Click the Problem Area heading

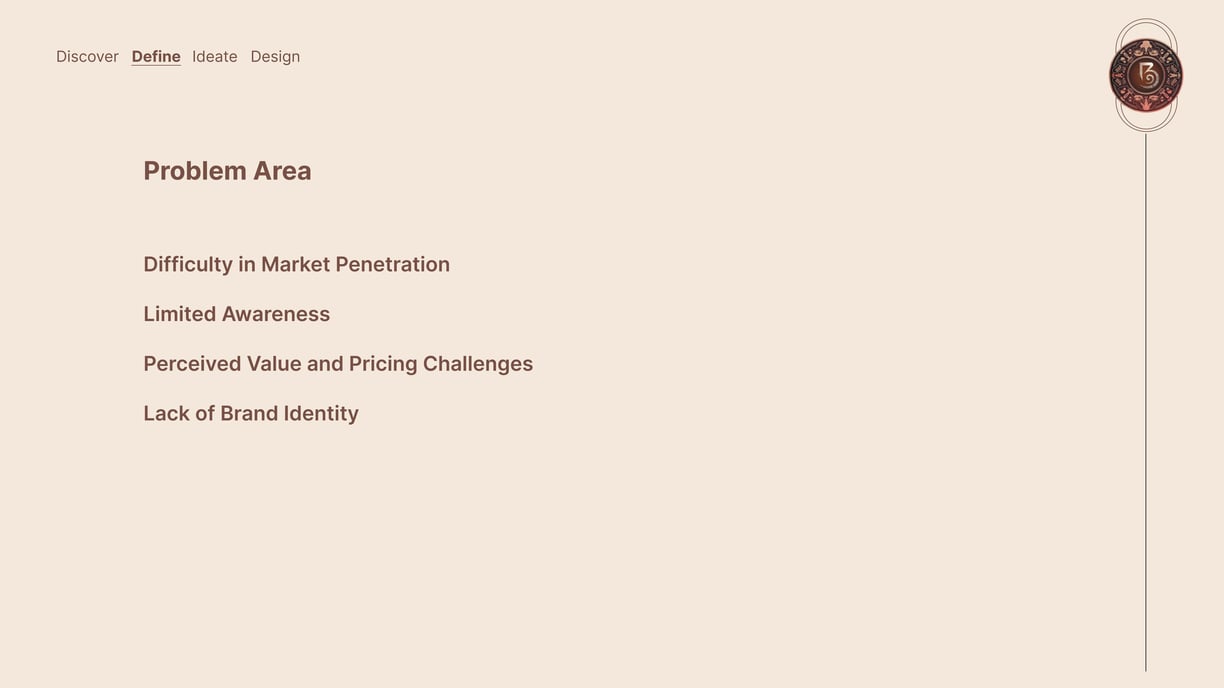(227, 171)
